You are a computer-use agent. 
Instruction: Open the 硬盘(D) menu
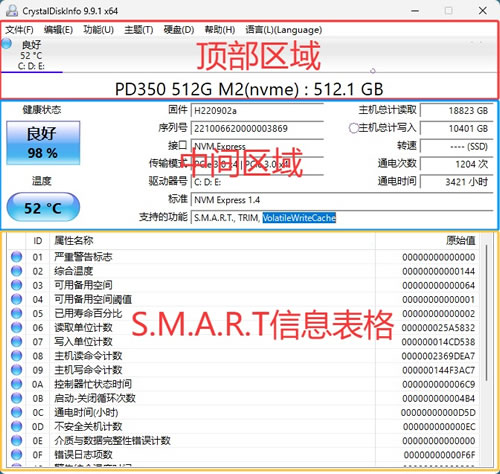[x=179, y=30]
